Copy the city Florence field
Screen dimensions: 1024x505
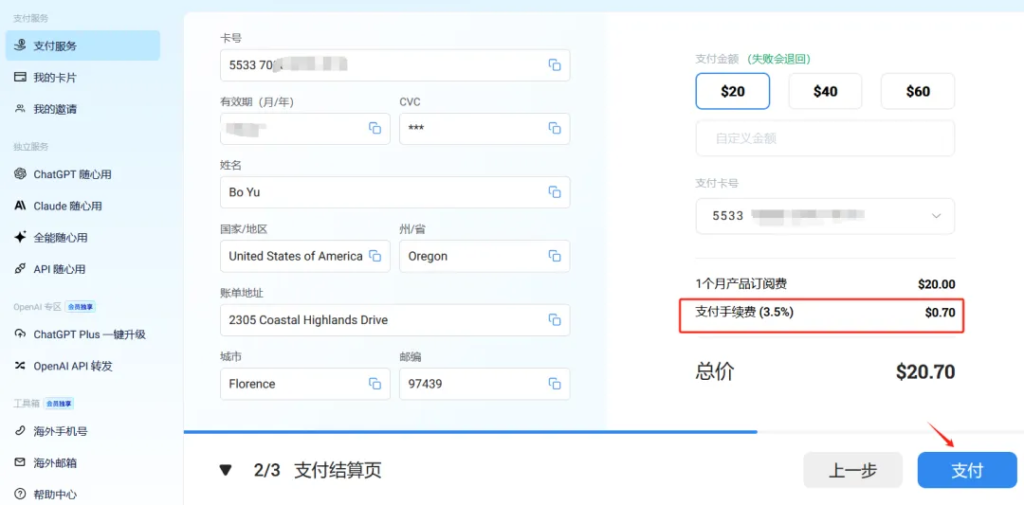point(375,384)
